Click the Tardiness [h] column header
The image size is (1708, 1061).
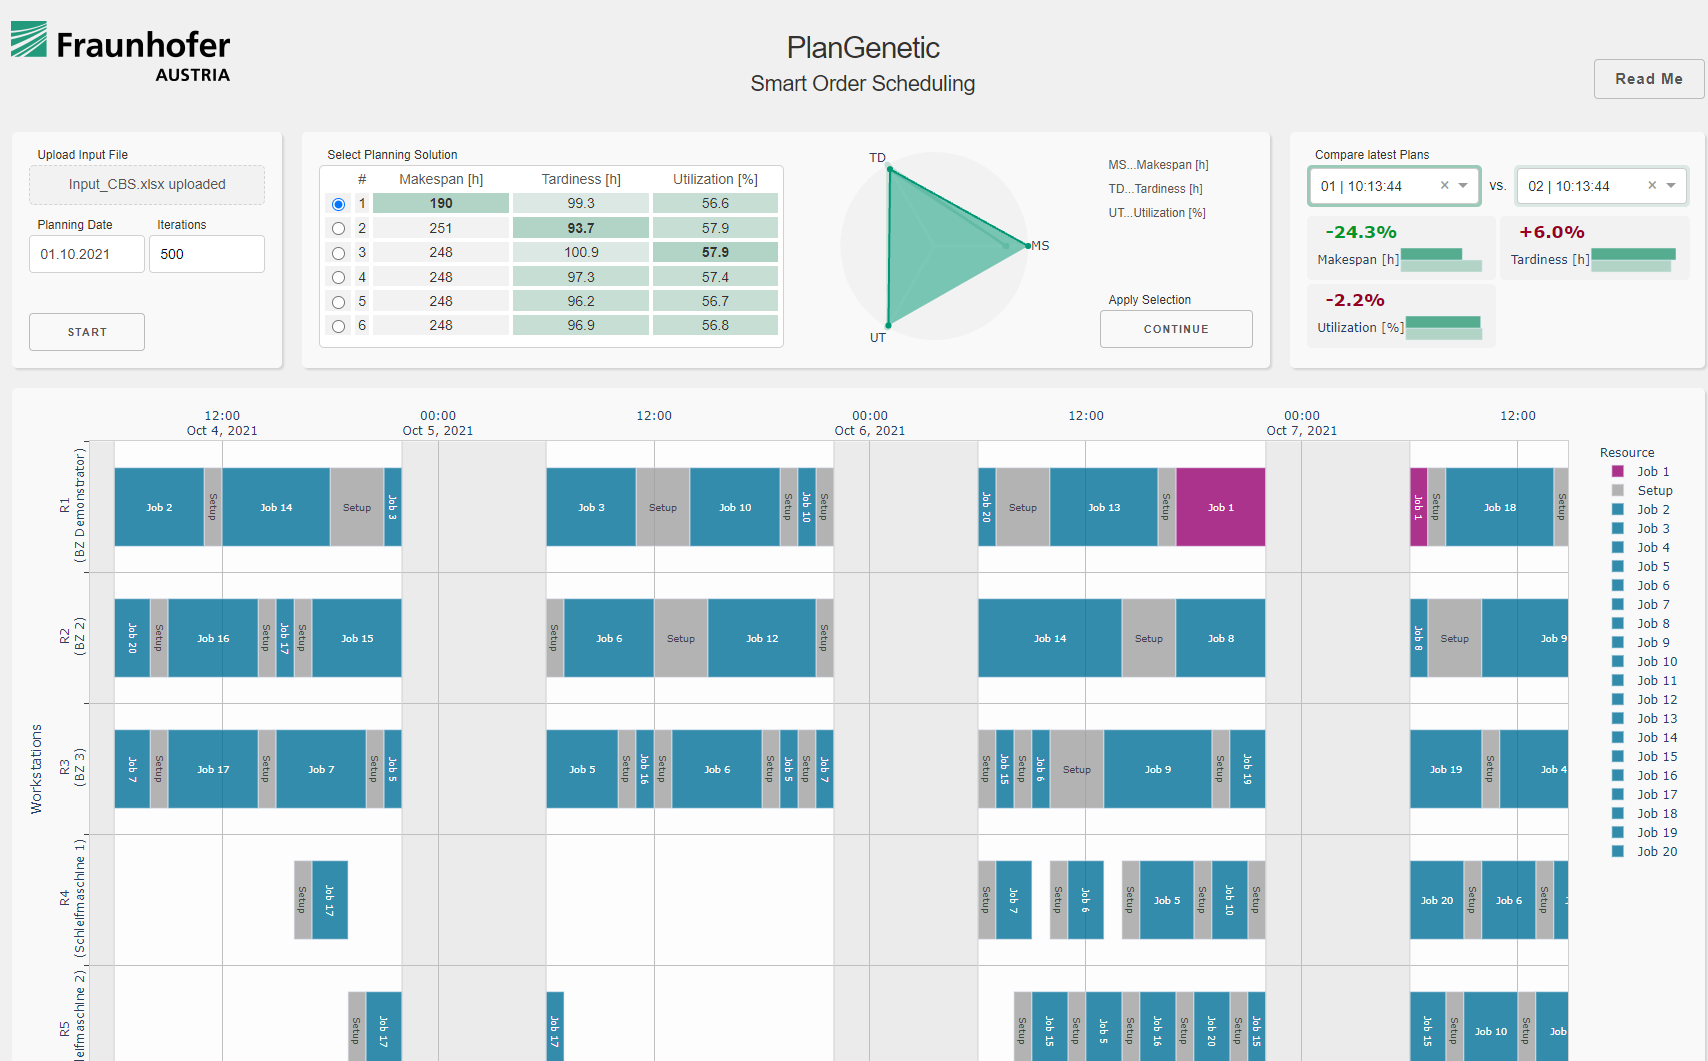pyautogui.click(x=581, y=180)
